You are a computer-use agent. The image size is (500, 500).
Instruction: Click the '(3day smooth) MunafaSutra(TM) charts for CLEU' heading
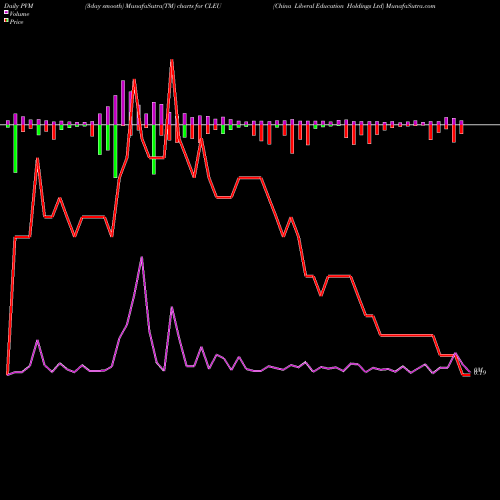153,6
